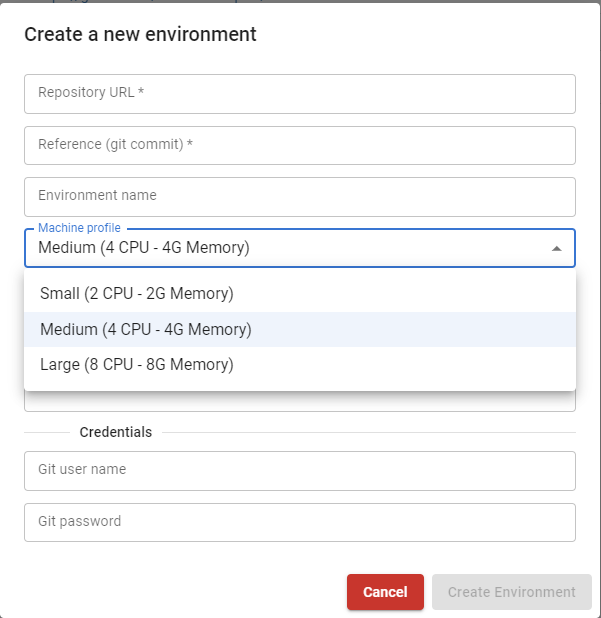
Task: Click the small blue Machine profile label
Action: [79, 229]
